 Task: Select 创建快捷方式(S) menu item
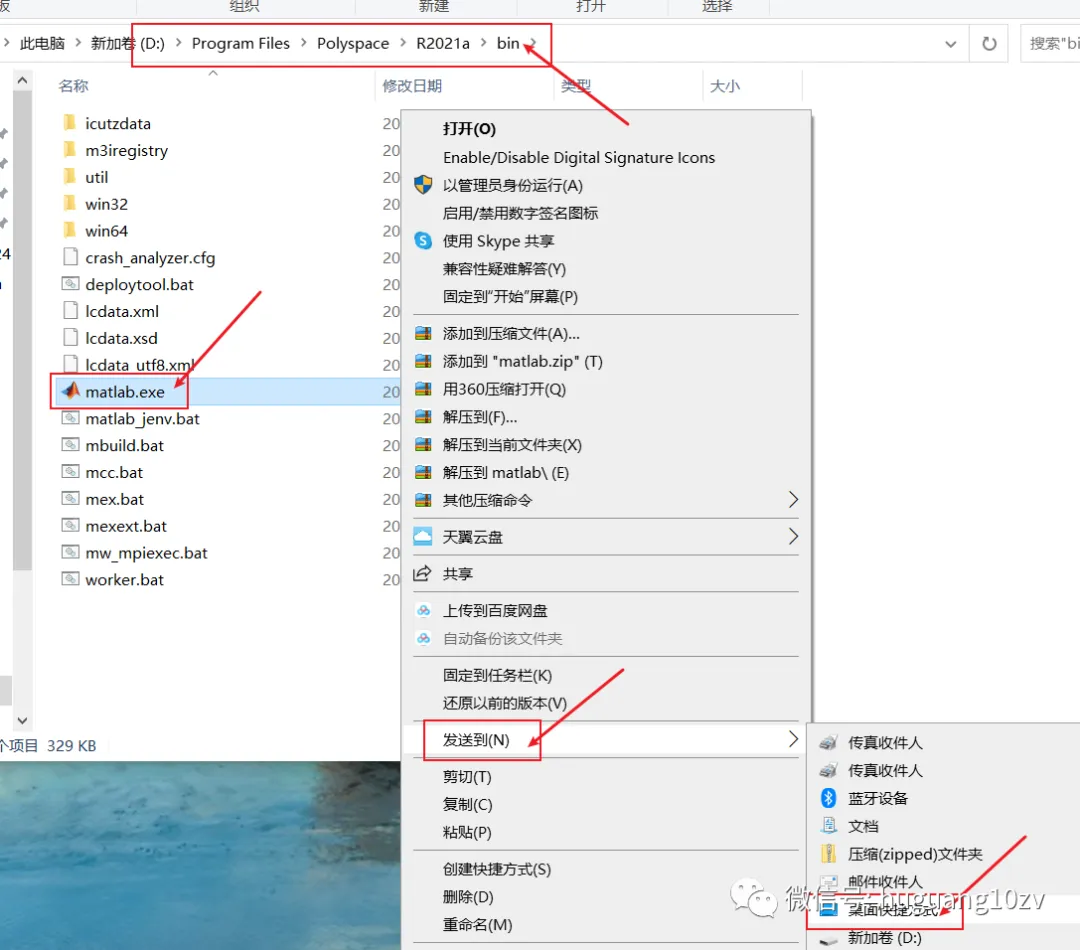click(497, 869)
